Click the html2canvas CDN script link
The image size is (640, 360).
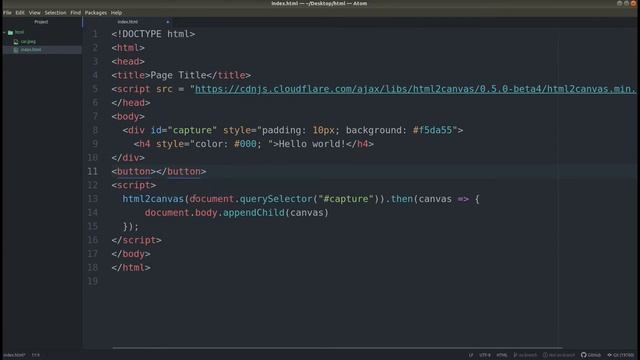pos(416,89)
